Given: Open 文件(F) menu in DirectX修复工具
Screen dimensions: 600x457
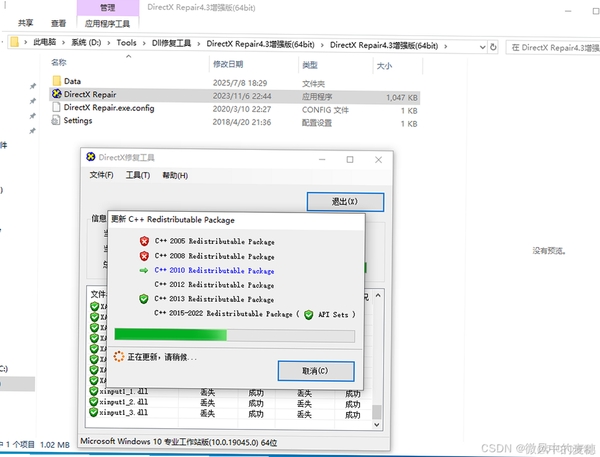Looking at the screenshot, I should [101, 175].
